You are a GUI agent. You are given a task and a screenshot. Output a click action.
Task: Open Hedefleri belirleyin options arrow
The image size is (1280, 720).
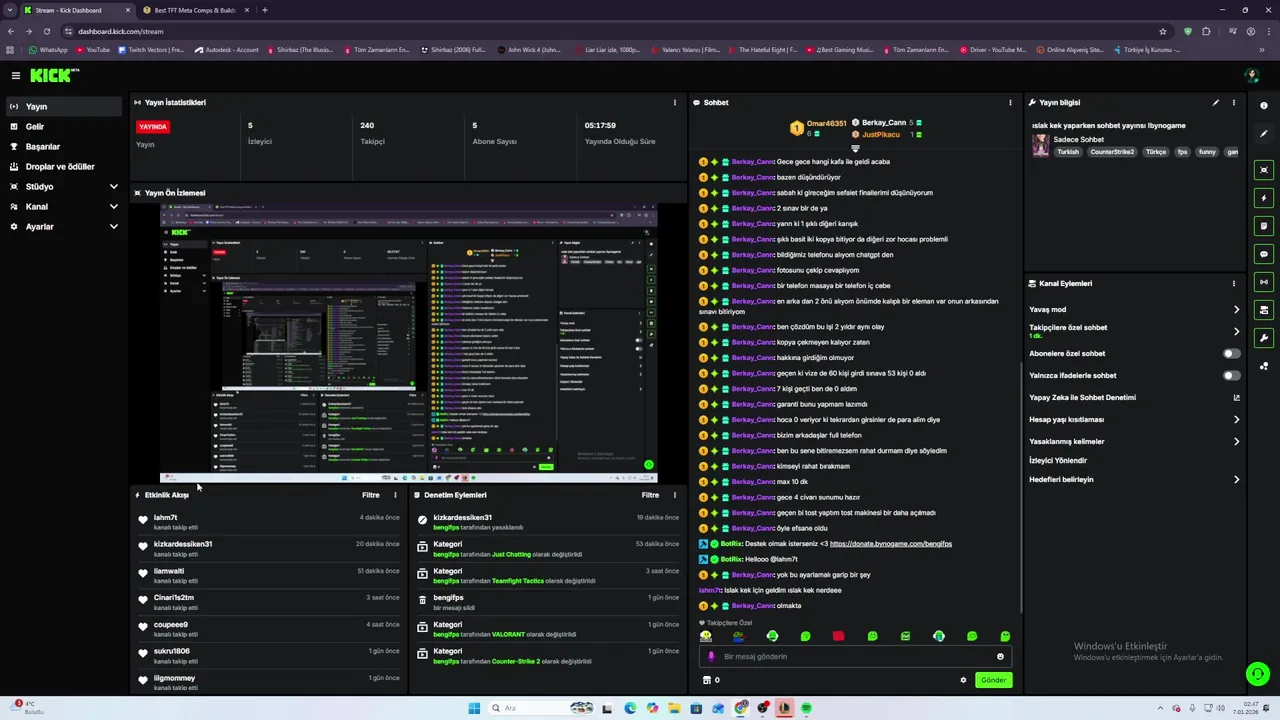click(1236, 480)
